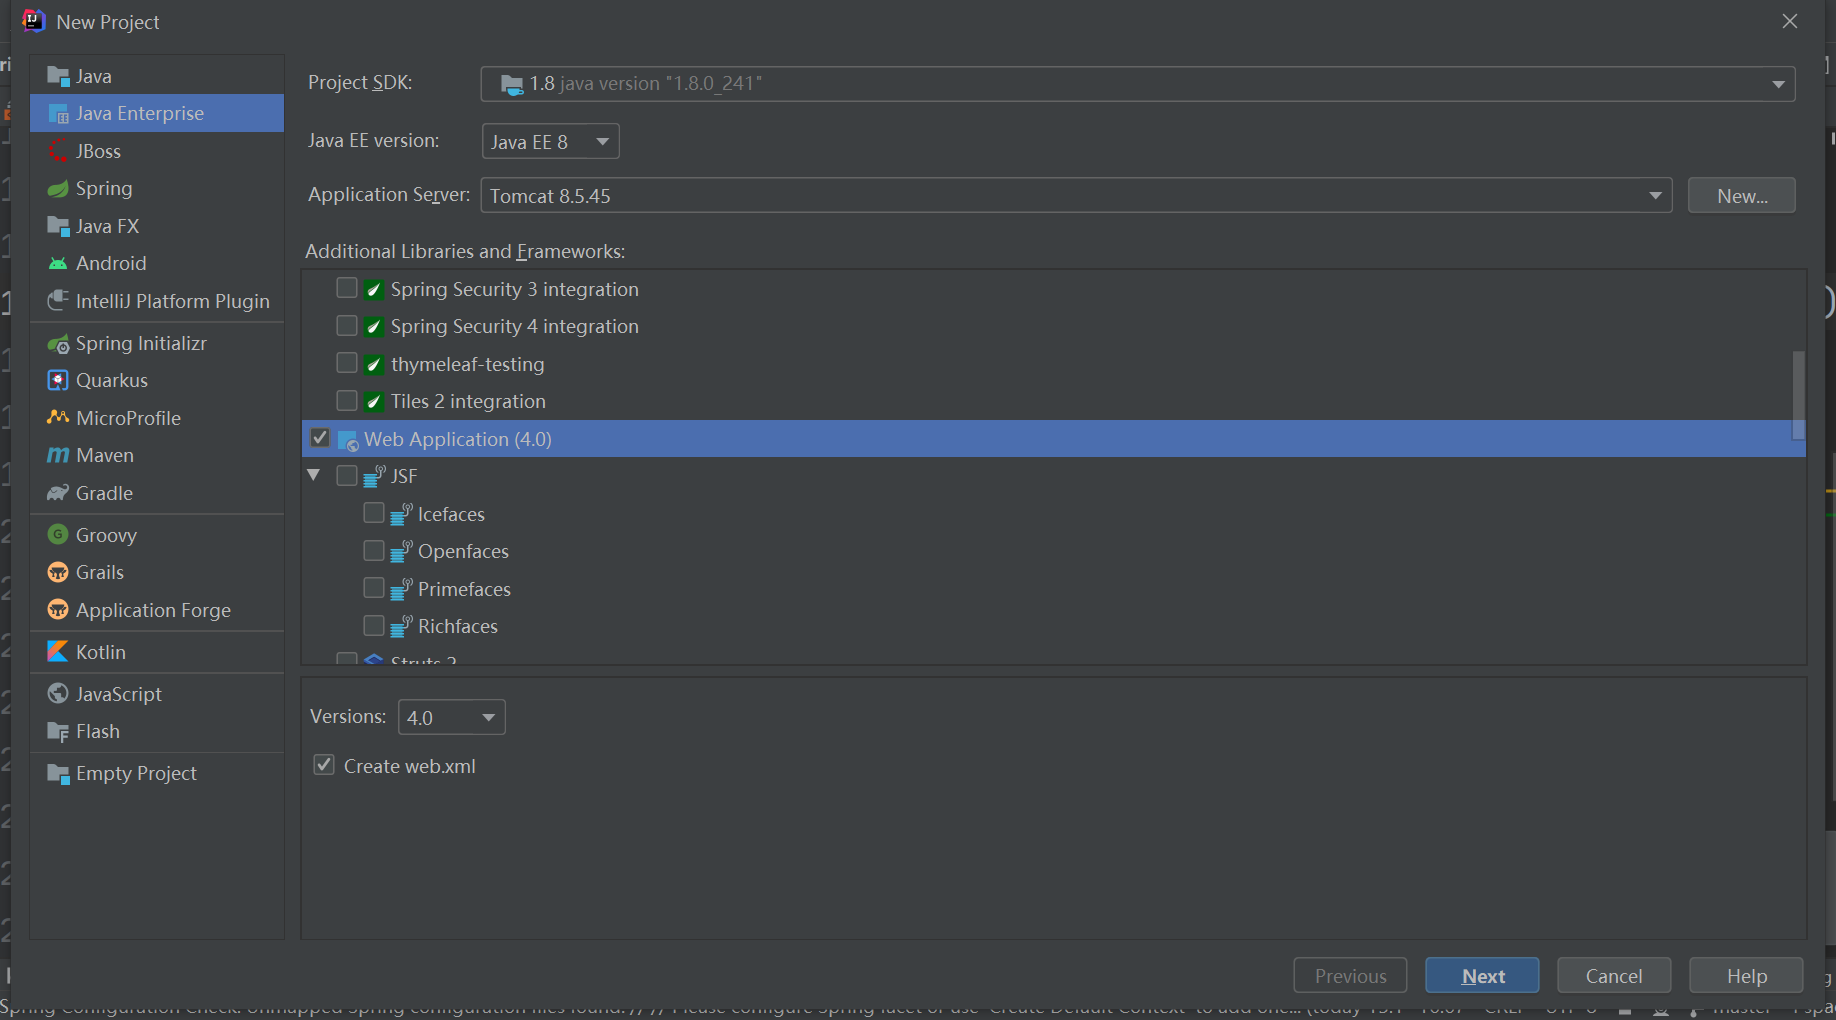The image size is (1836, 1020).
Task: Open the Application Server dropdown
Action: 1076,196
